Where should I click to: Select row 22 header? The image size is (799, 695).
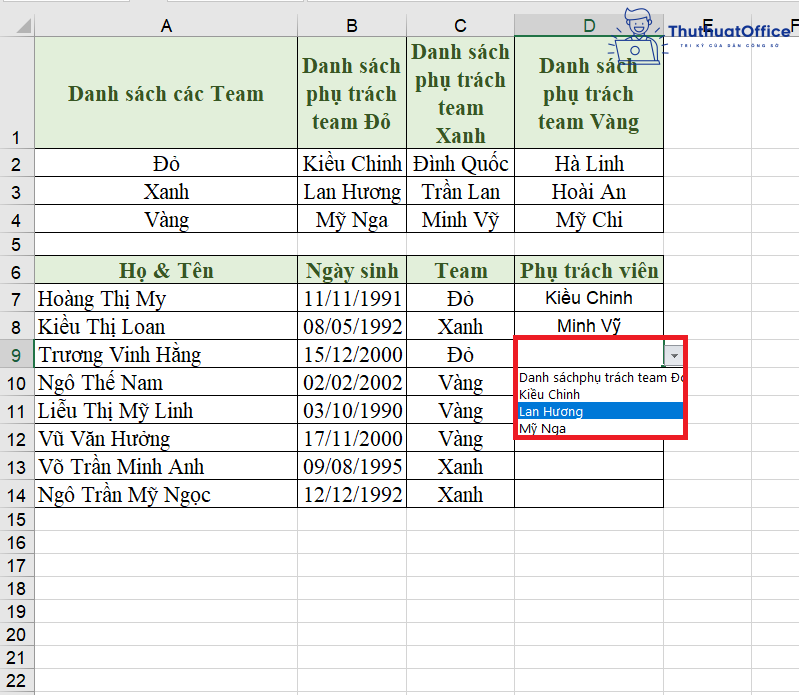coord(17,680)
